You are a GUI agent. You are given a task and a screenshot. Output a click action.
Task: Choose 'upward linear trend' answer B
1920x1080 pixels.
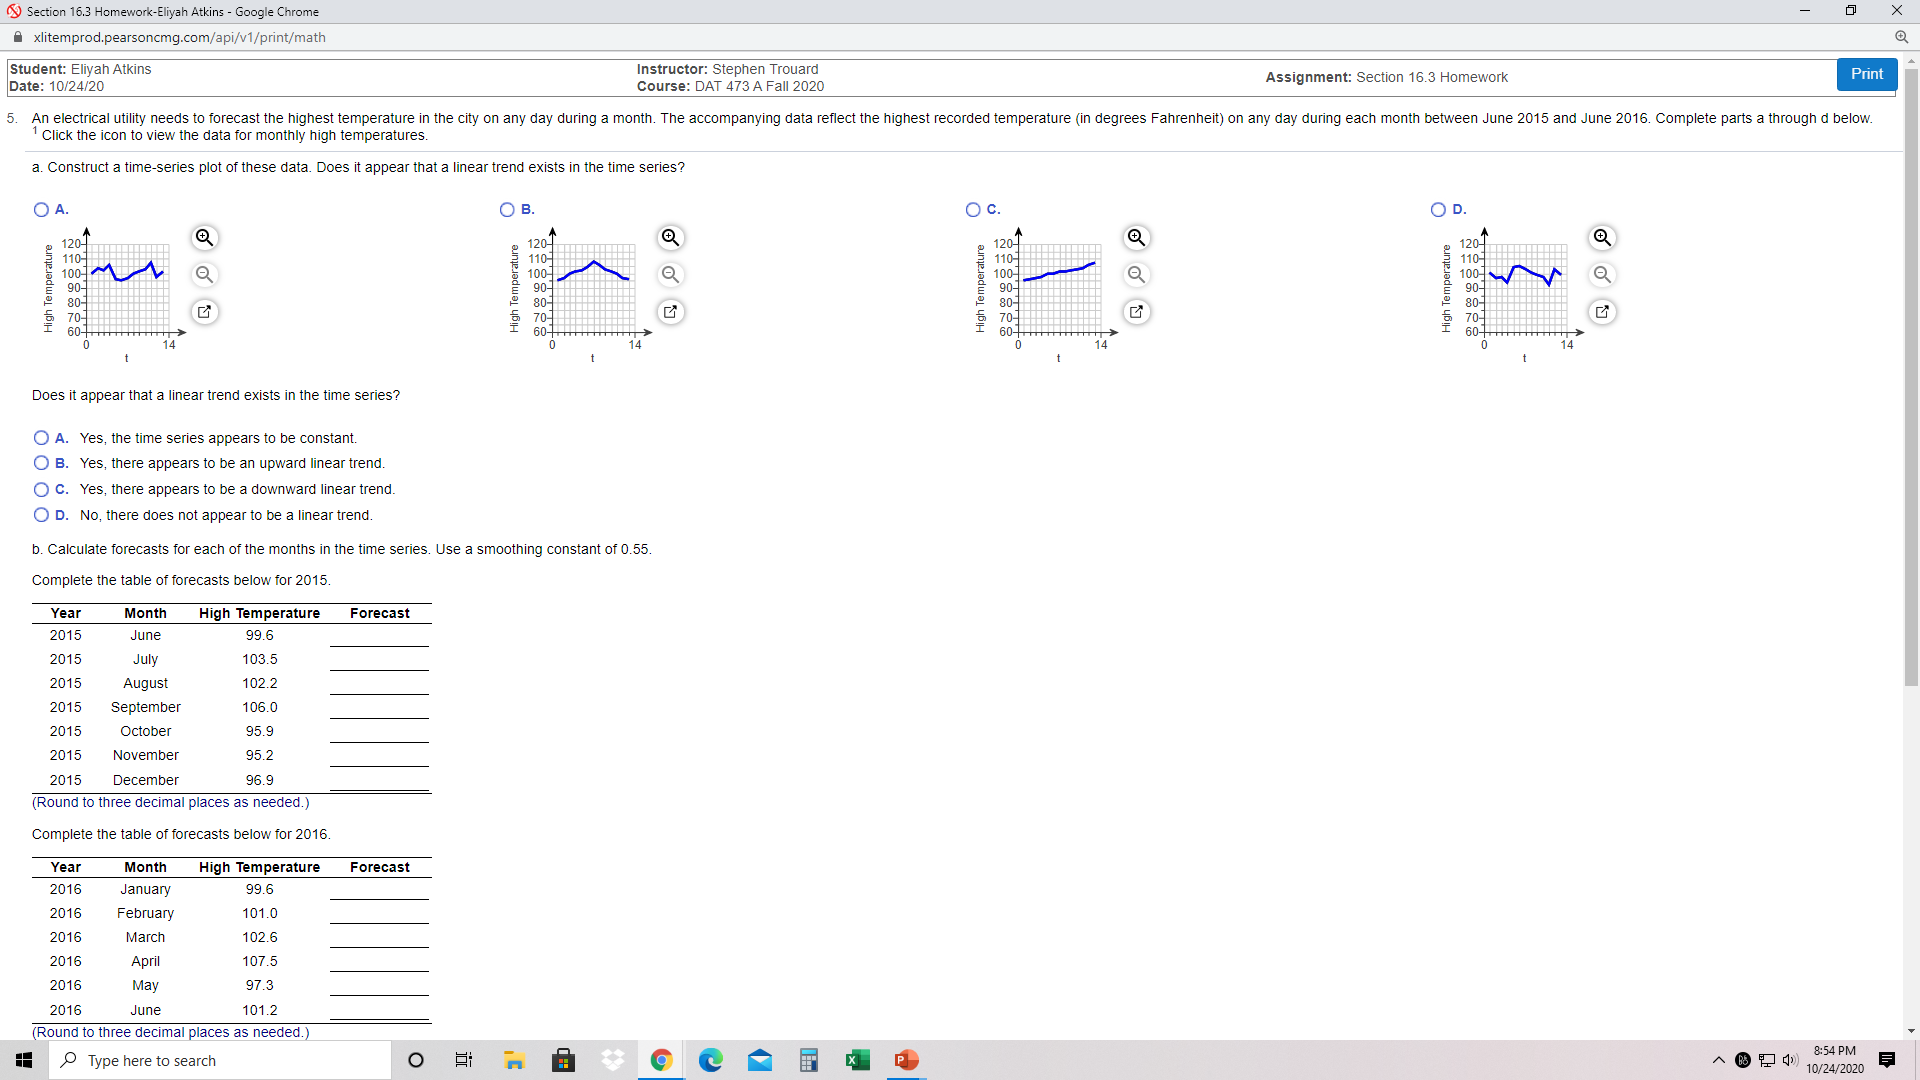click(41, 463)
